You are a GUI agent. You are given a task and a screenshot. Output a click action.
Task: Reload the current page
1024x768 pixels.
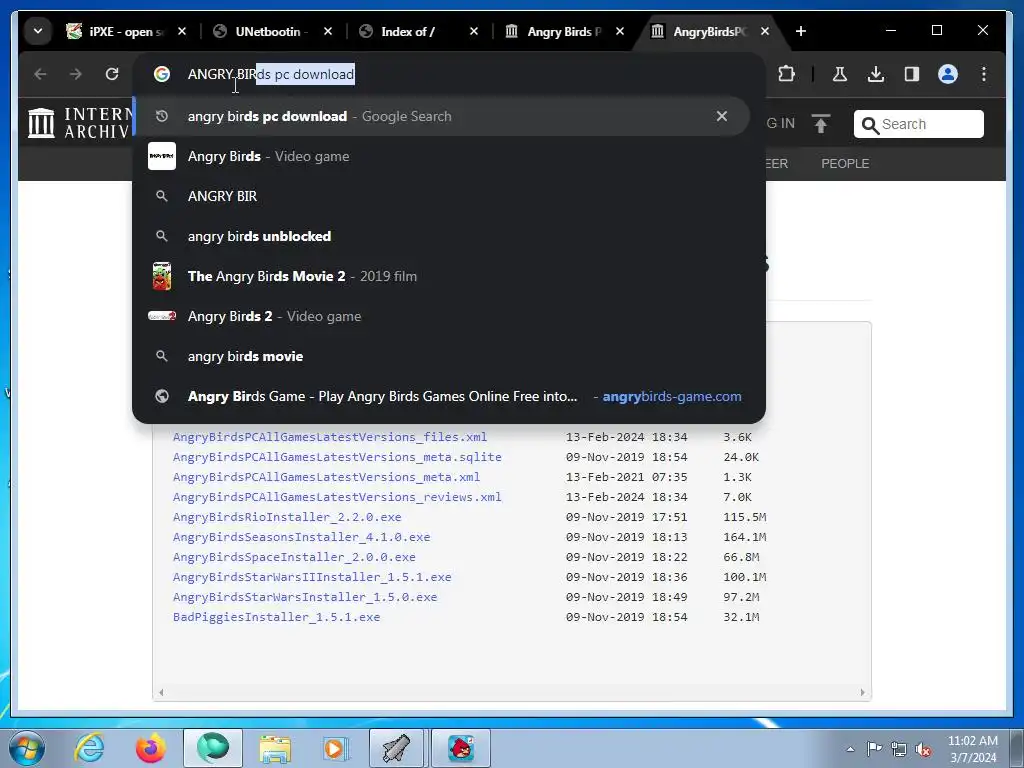pos(112,74)
